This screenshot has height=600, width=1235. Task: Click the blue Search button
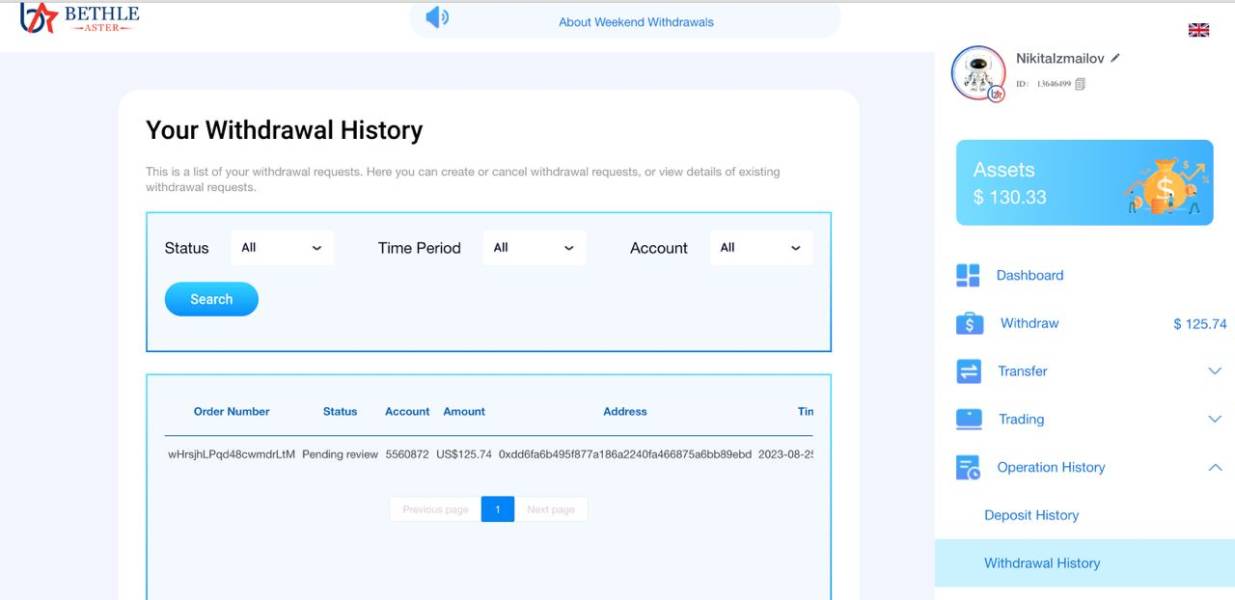211,299
